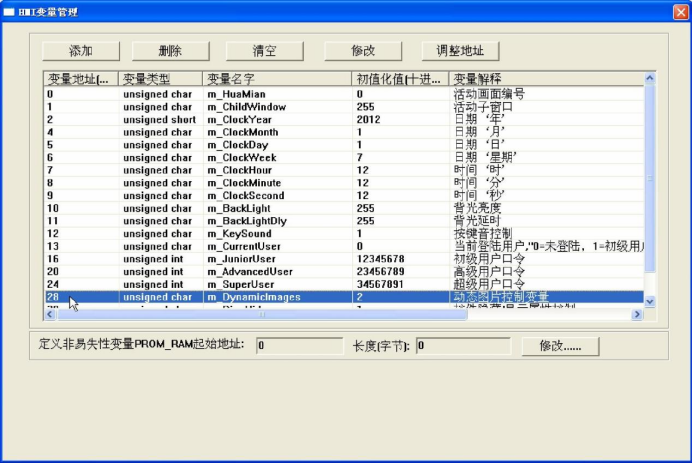Select the m_DynamicImages row
The height and width of the screenshot is (464, 692).
(344, 297)
